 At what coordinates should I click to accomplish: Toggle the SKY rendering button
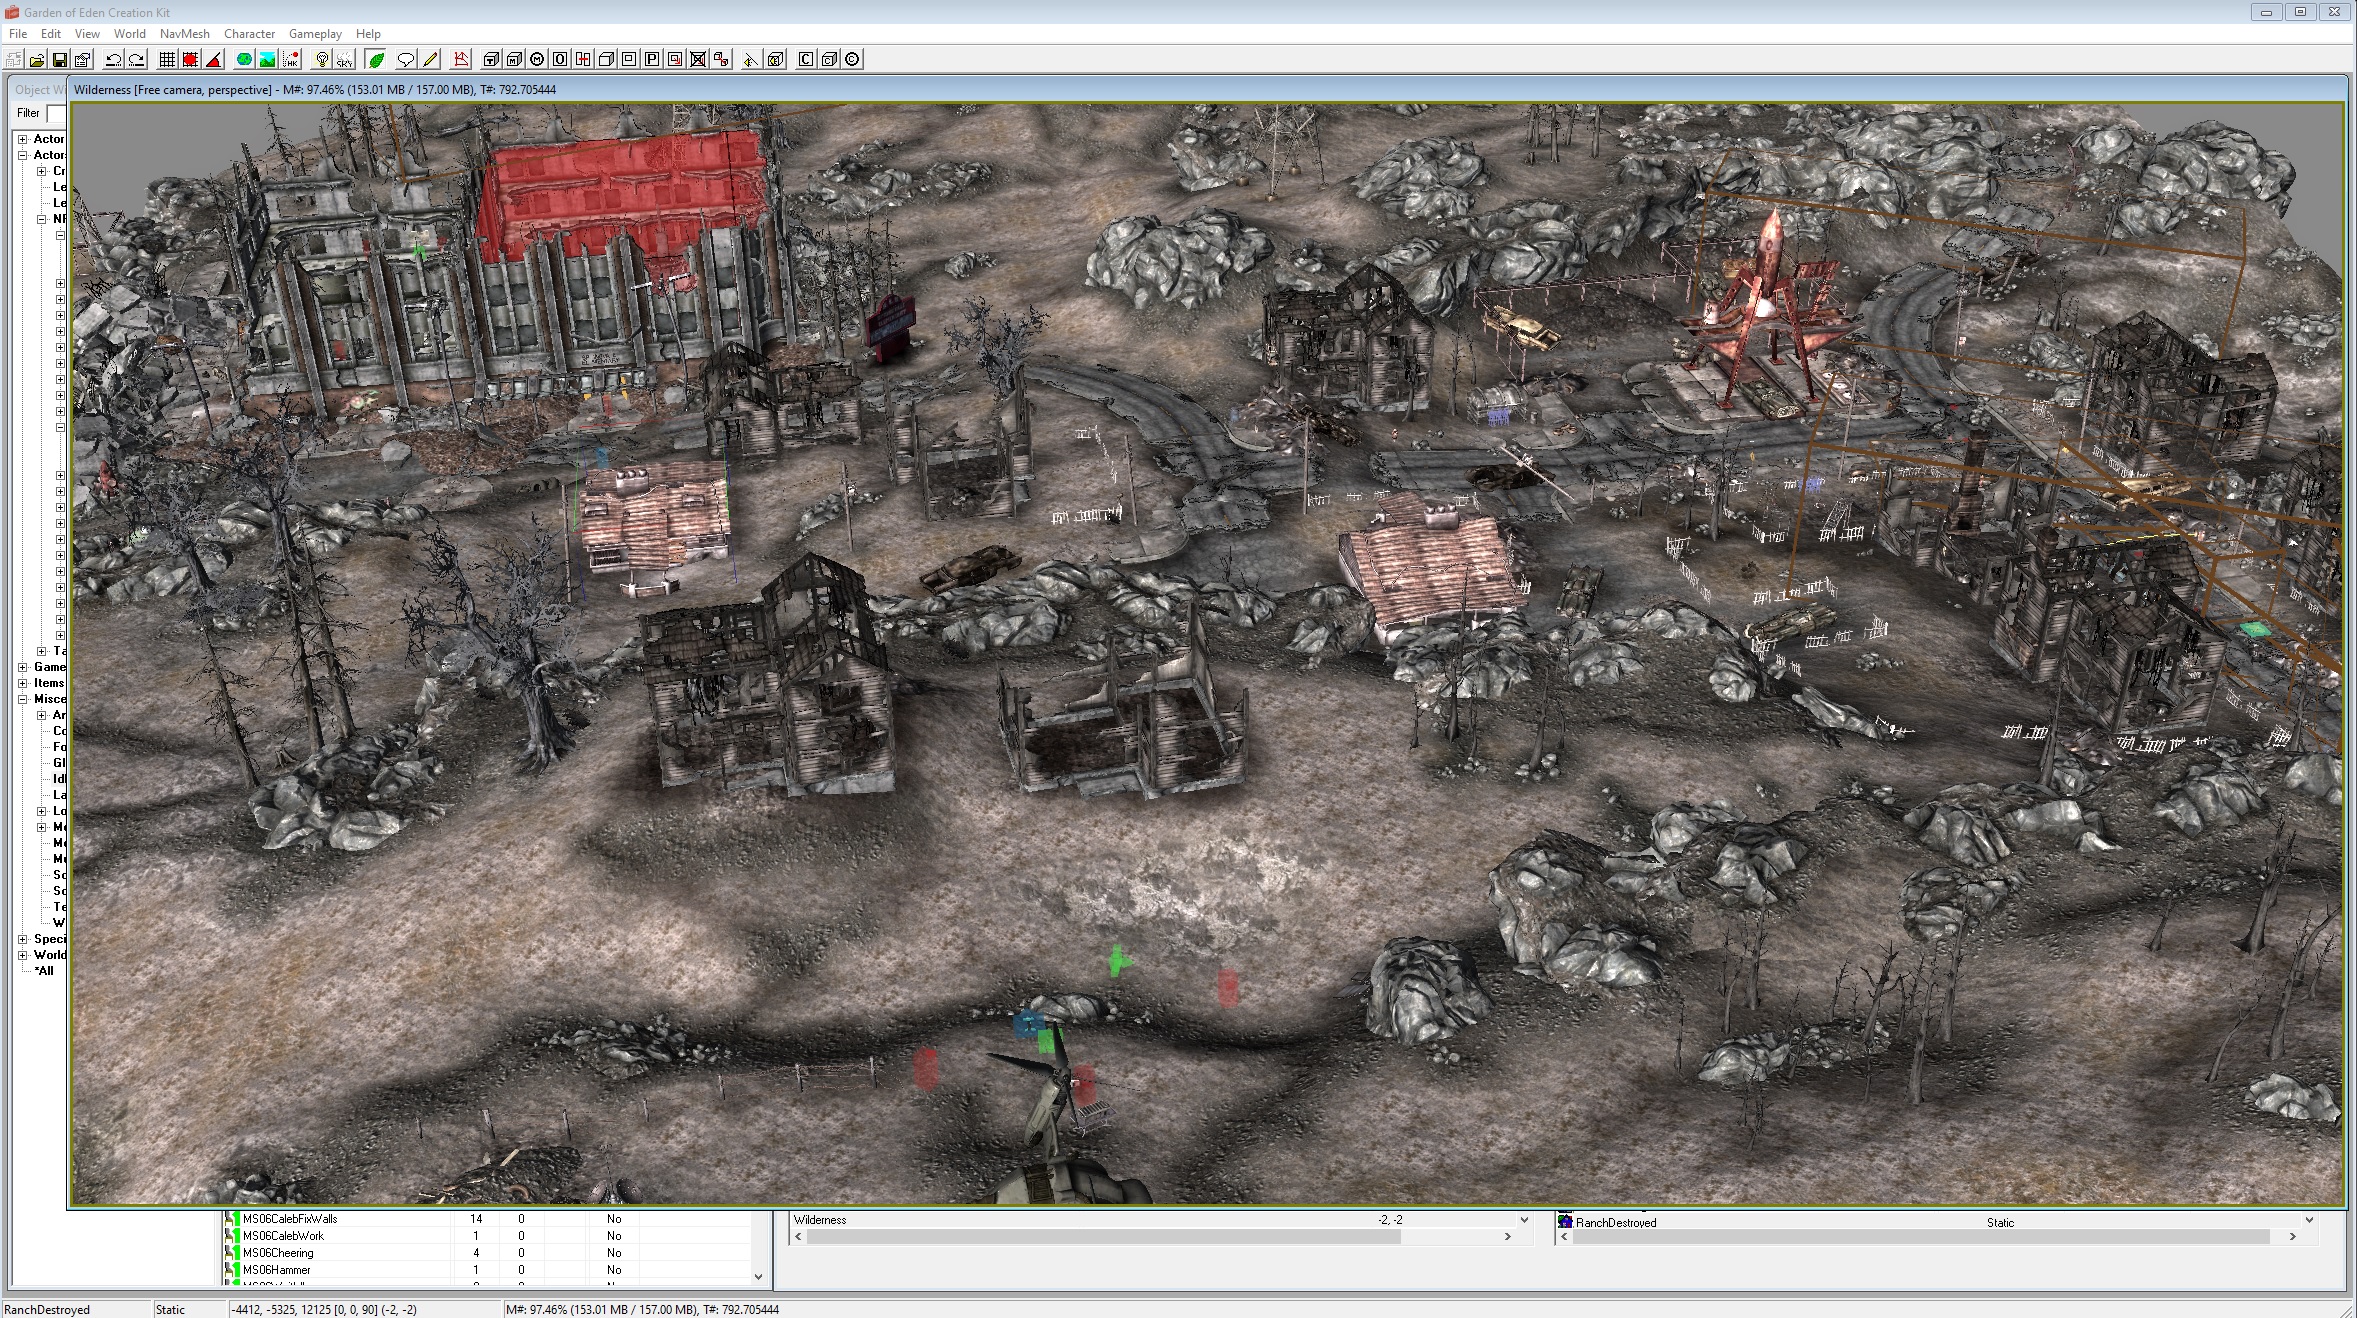point(344,60)
